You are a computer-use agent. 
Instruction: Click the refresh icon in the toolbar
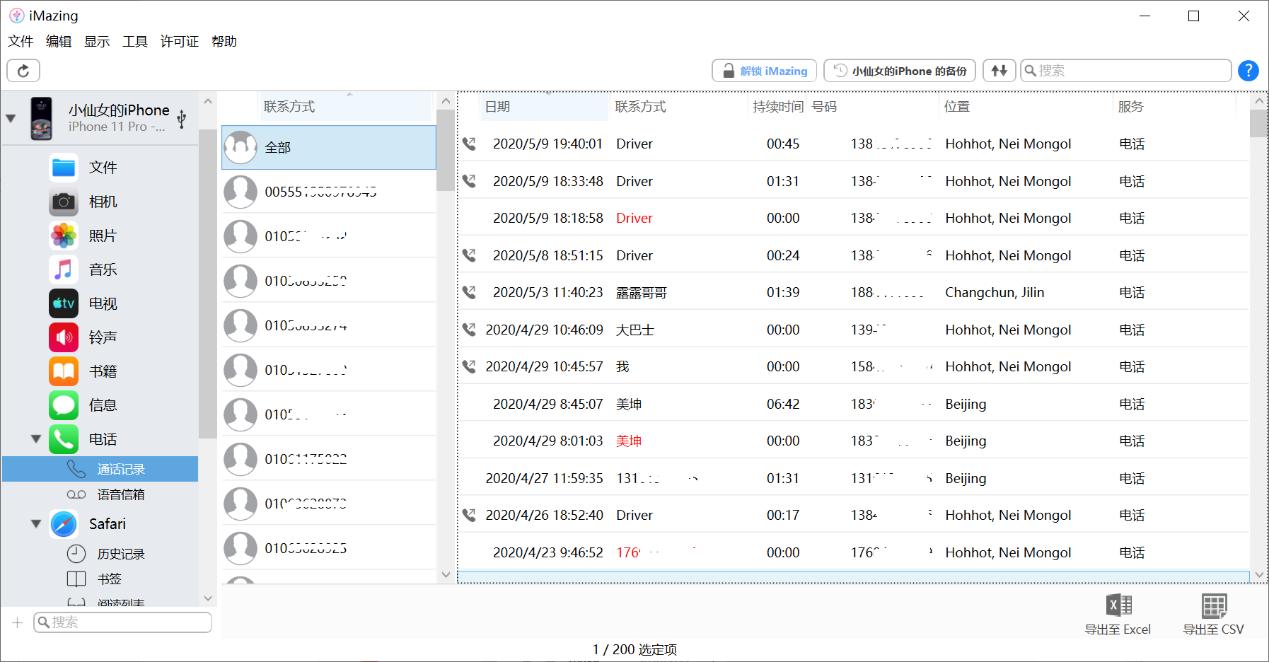coord(23,70)
